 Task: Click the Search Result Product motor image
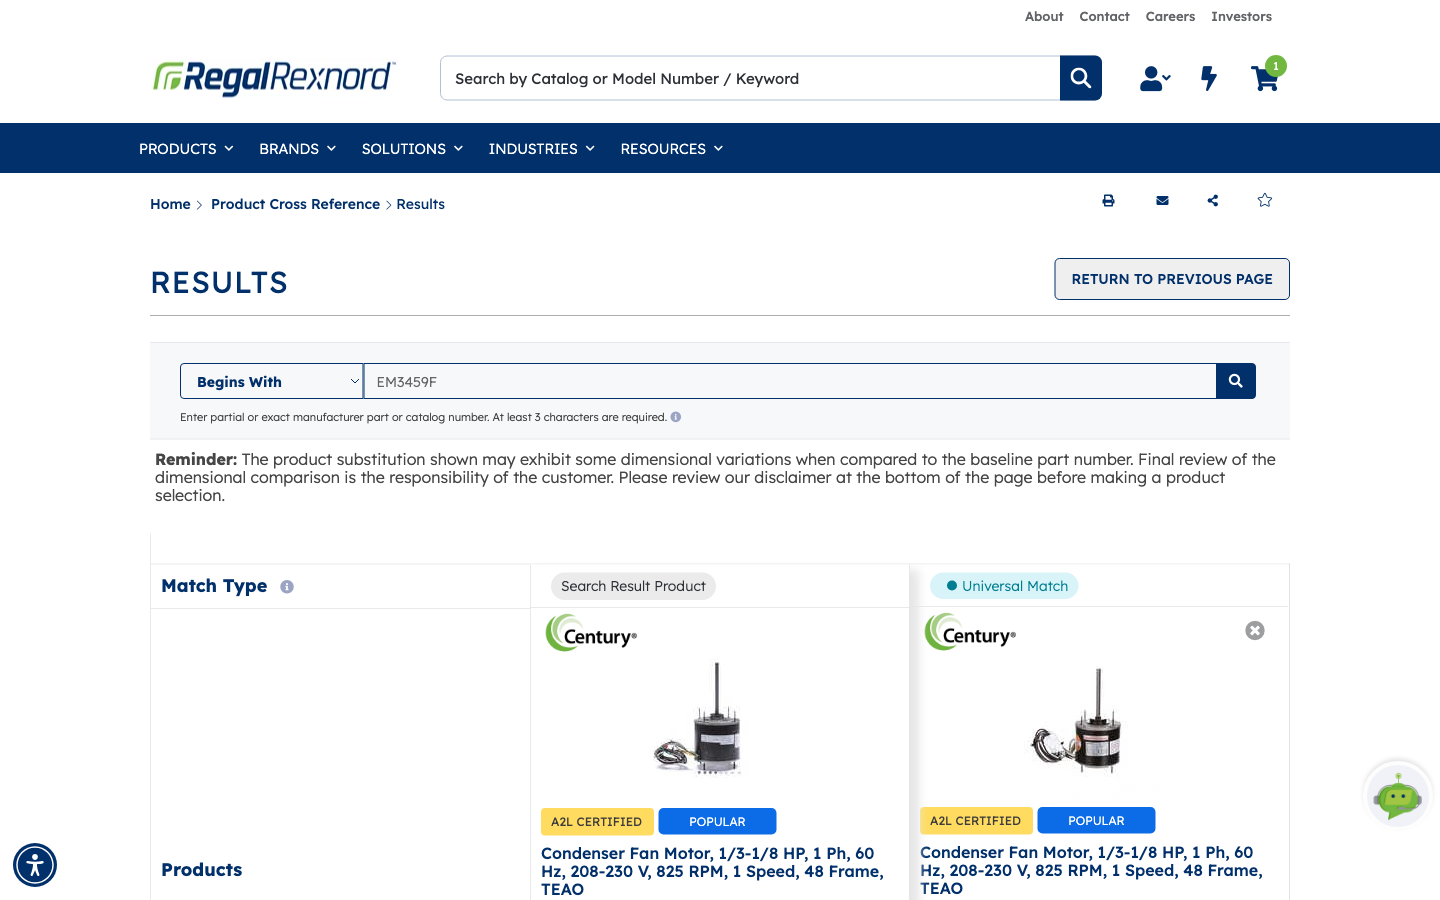(x=700, y=720)
